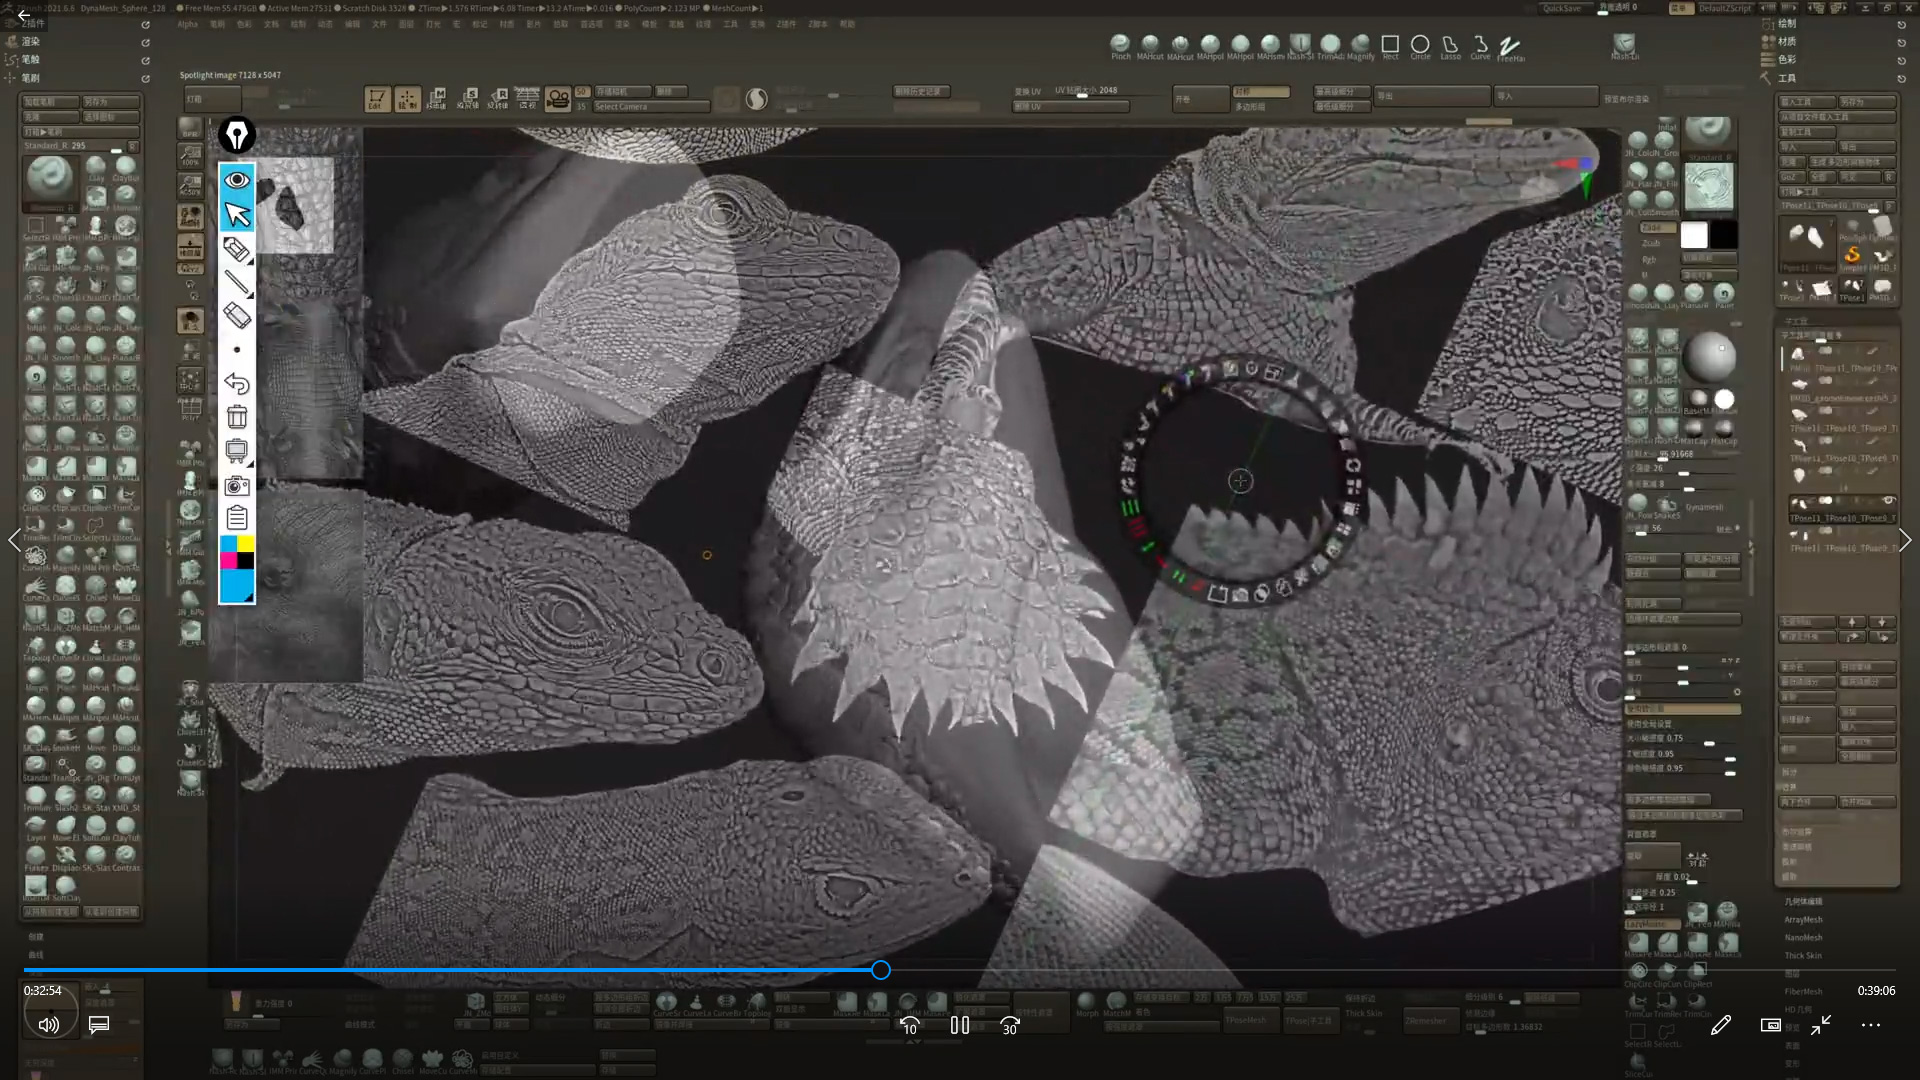Skip back 10 seconds
Screen dimensions: 1920x1080
[909, 1025]
